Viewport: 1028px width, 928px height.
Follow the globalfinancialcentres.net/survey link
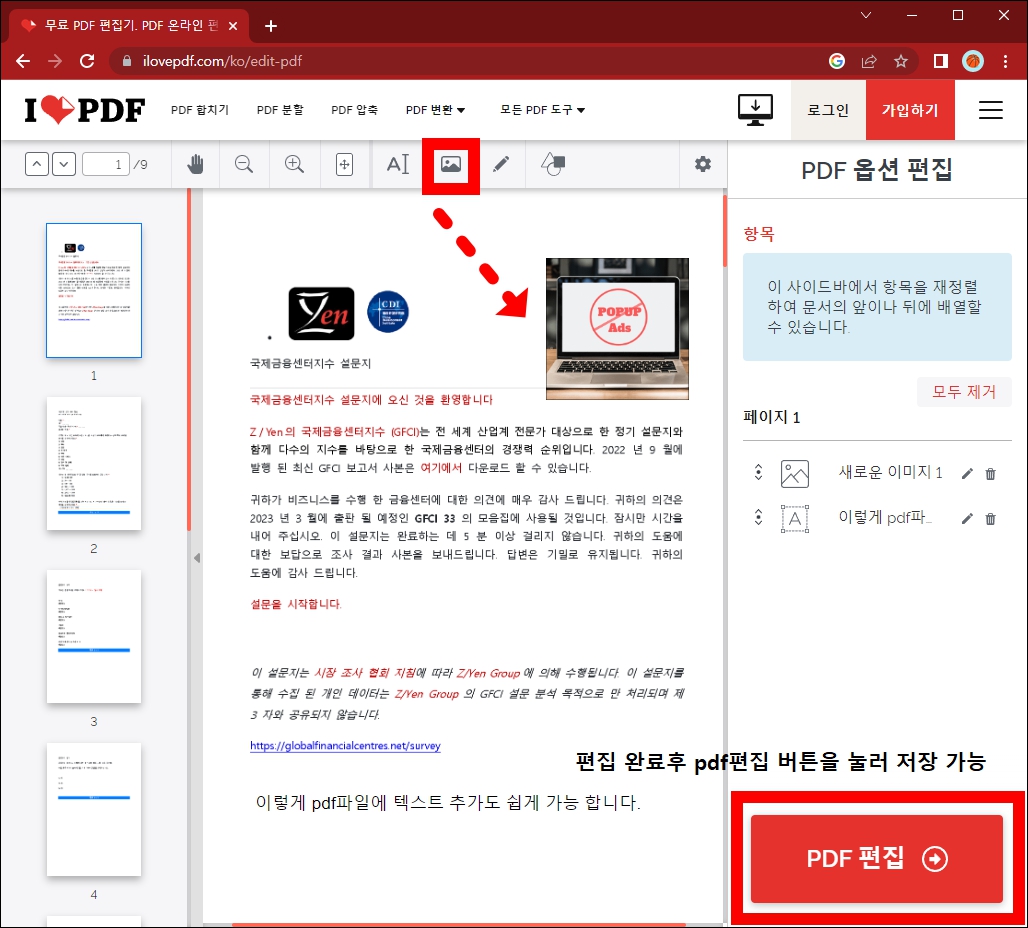(x=345, y=745)
